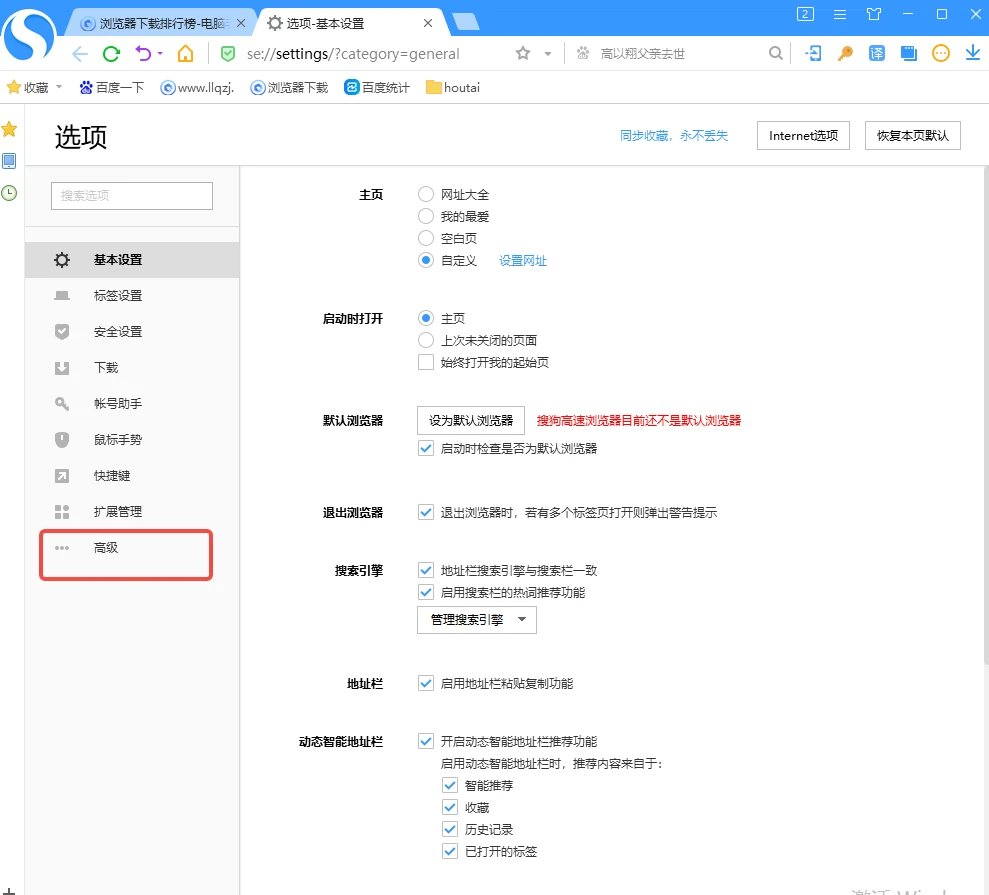
Task: Toggle 启用地址栏粘贴复制功能 checkbox
Action: (426, 684)
